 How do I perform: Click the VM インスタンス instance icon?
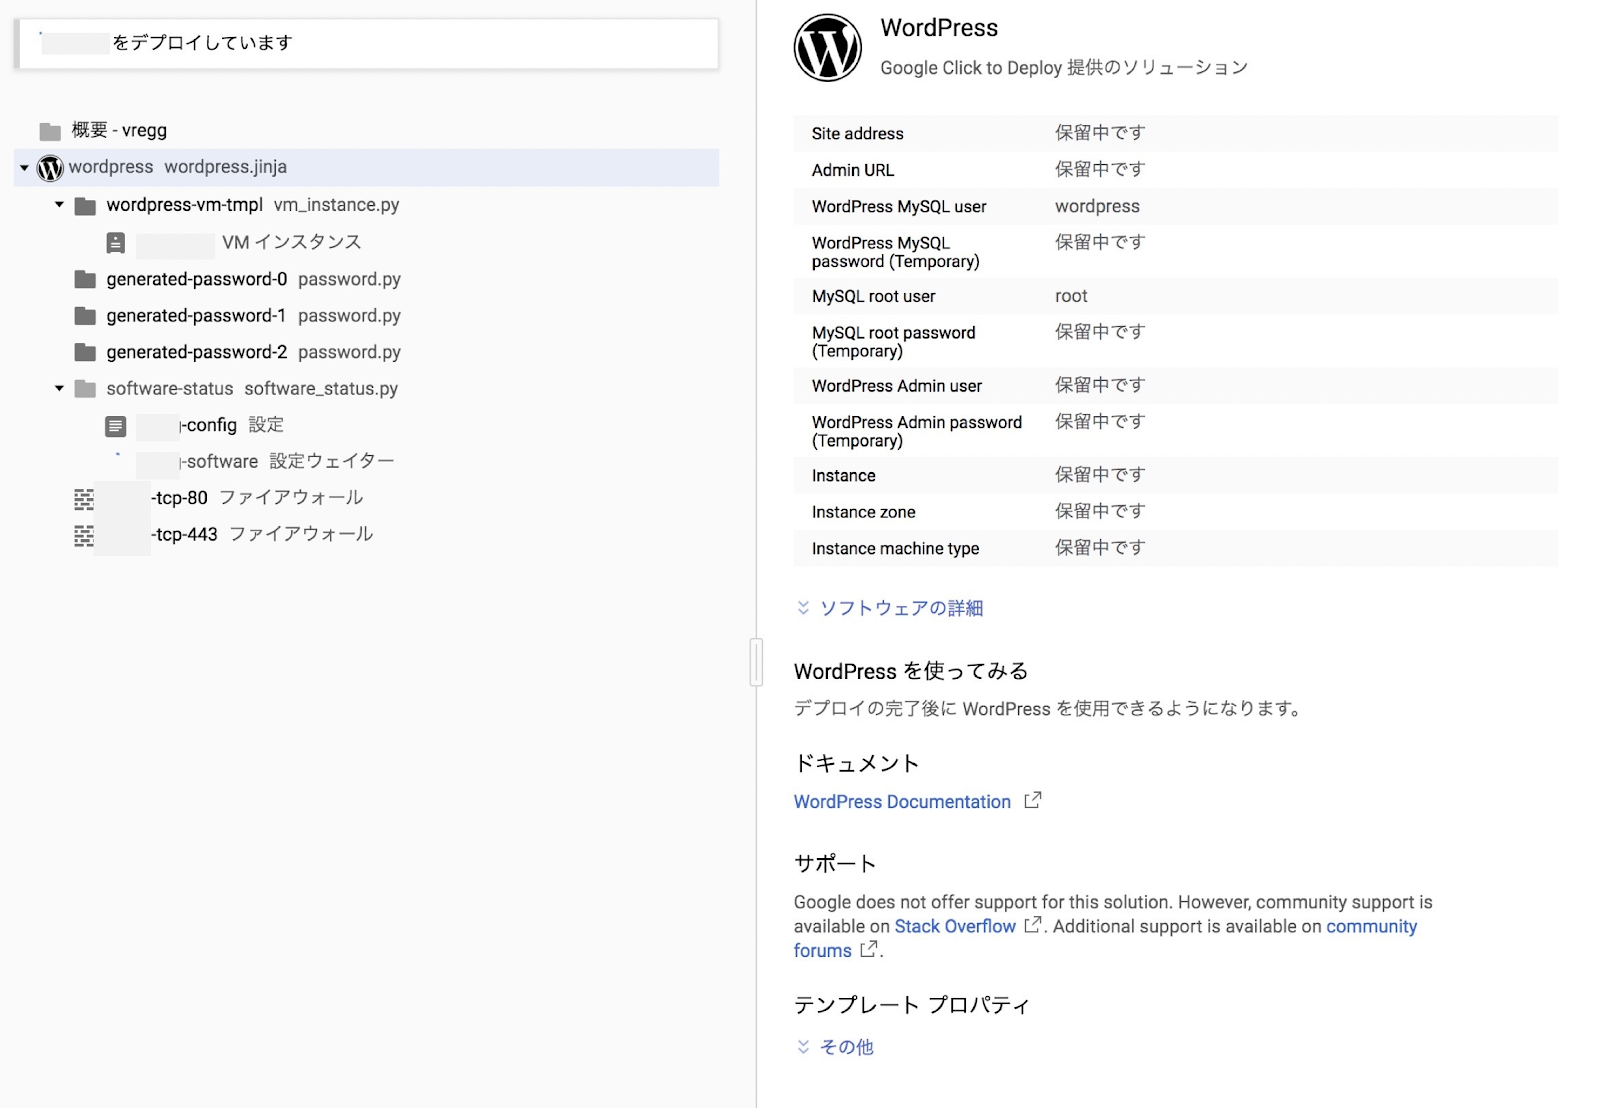(x=116, y=243)
